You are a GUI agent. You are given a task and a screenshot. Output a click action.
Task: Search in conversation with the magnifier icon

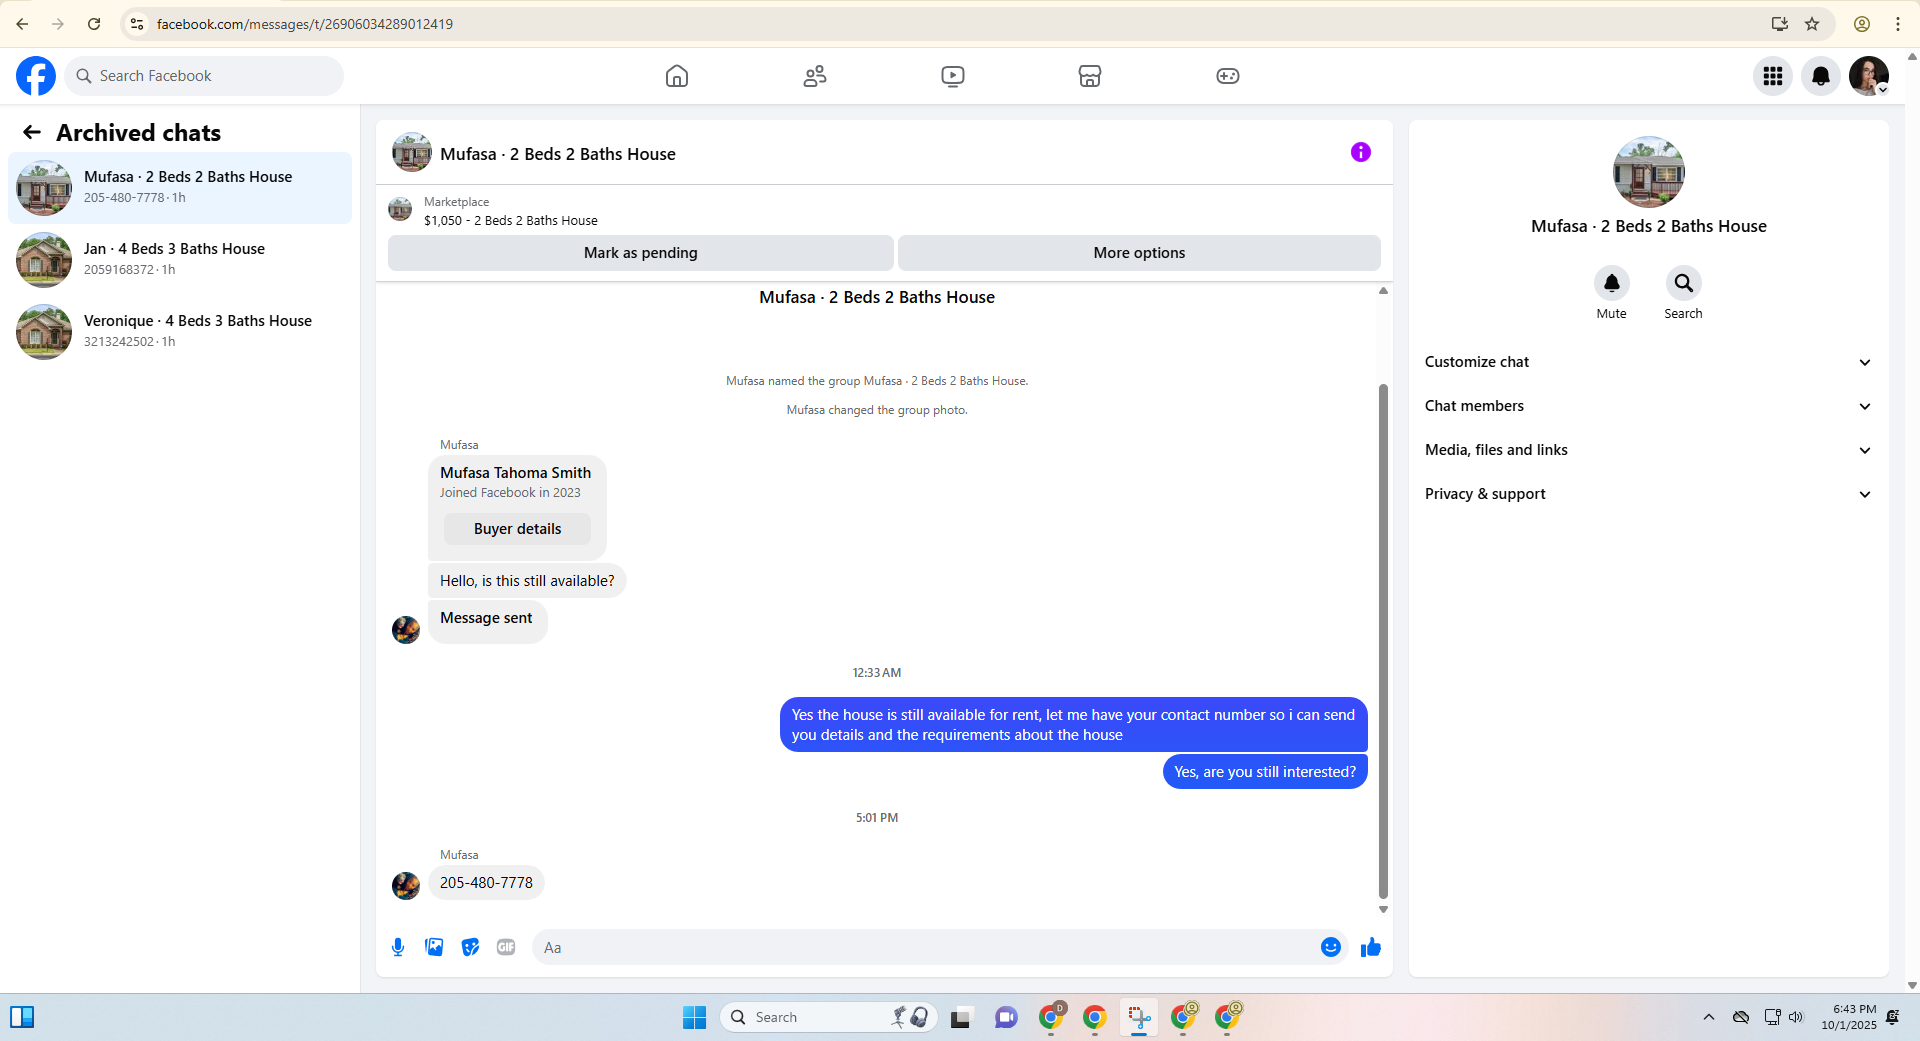(x=1684, y=283)
